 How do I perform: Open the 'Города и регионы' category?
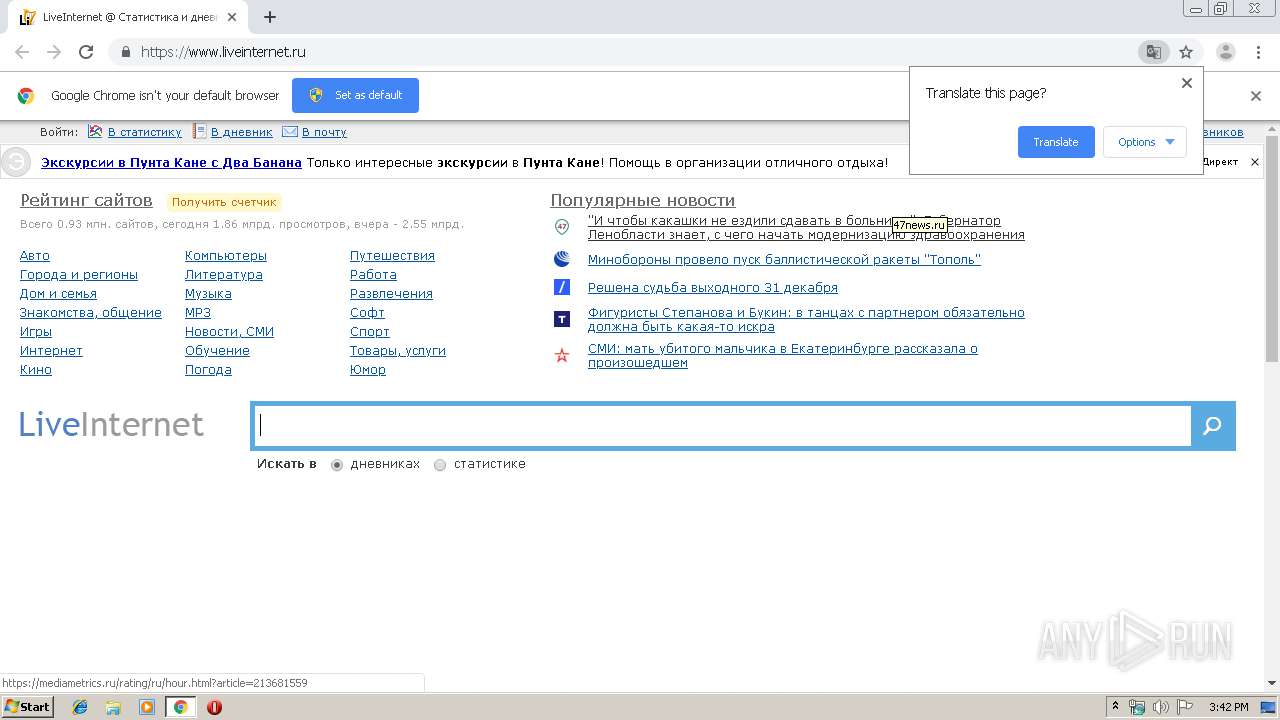coord(79,275)
